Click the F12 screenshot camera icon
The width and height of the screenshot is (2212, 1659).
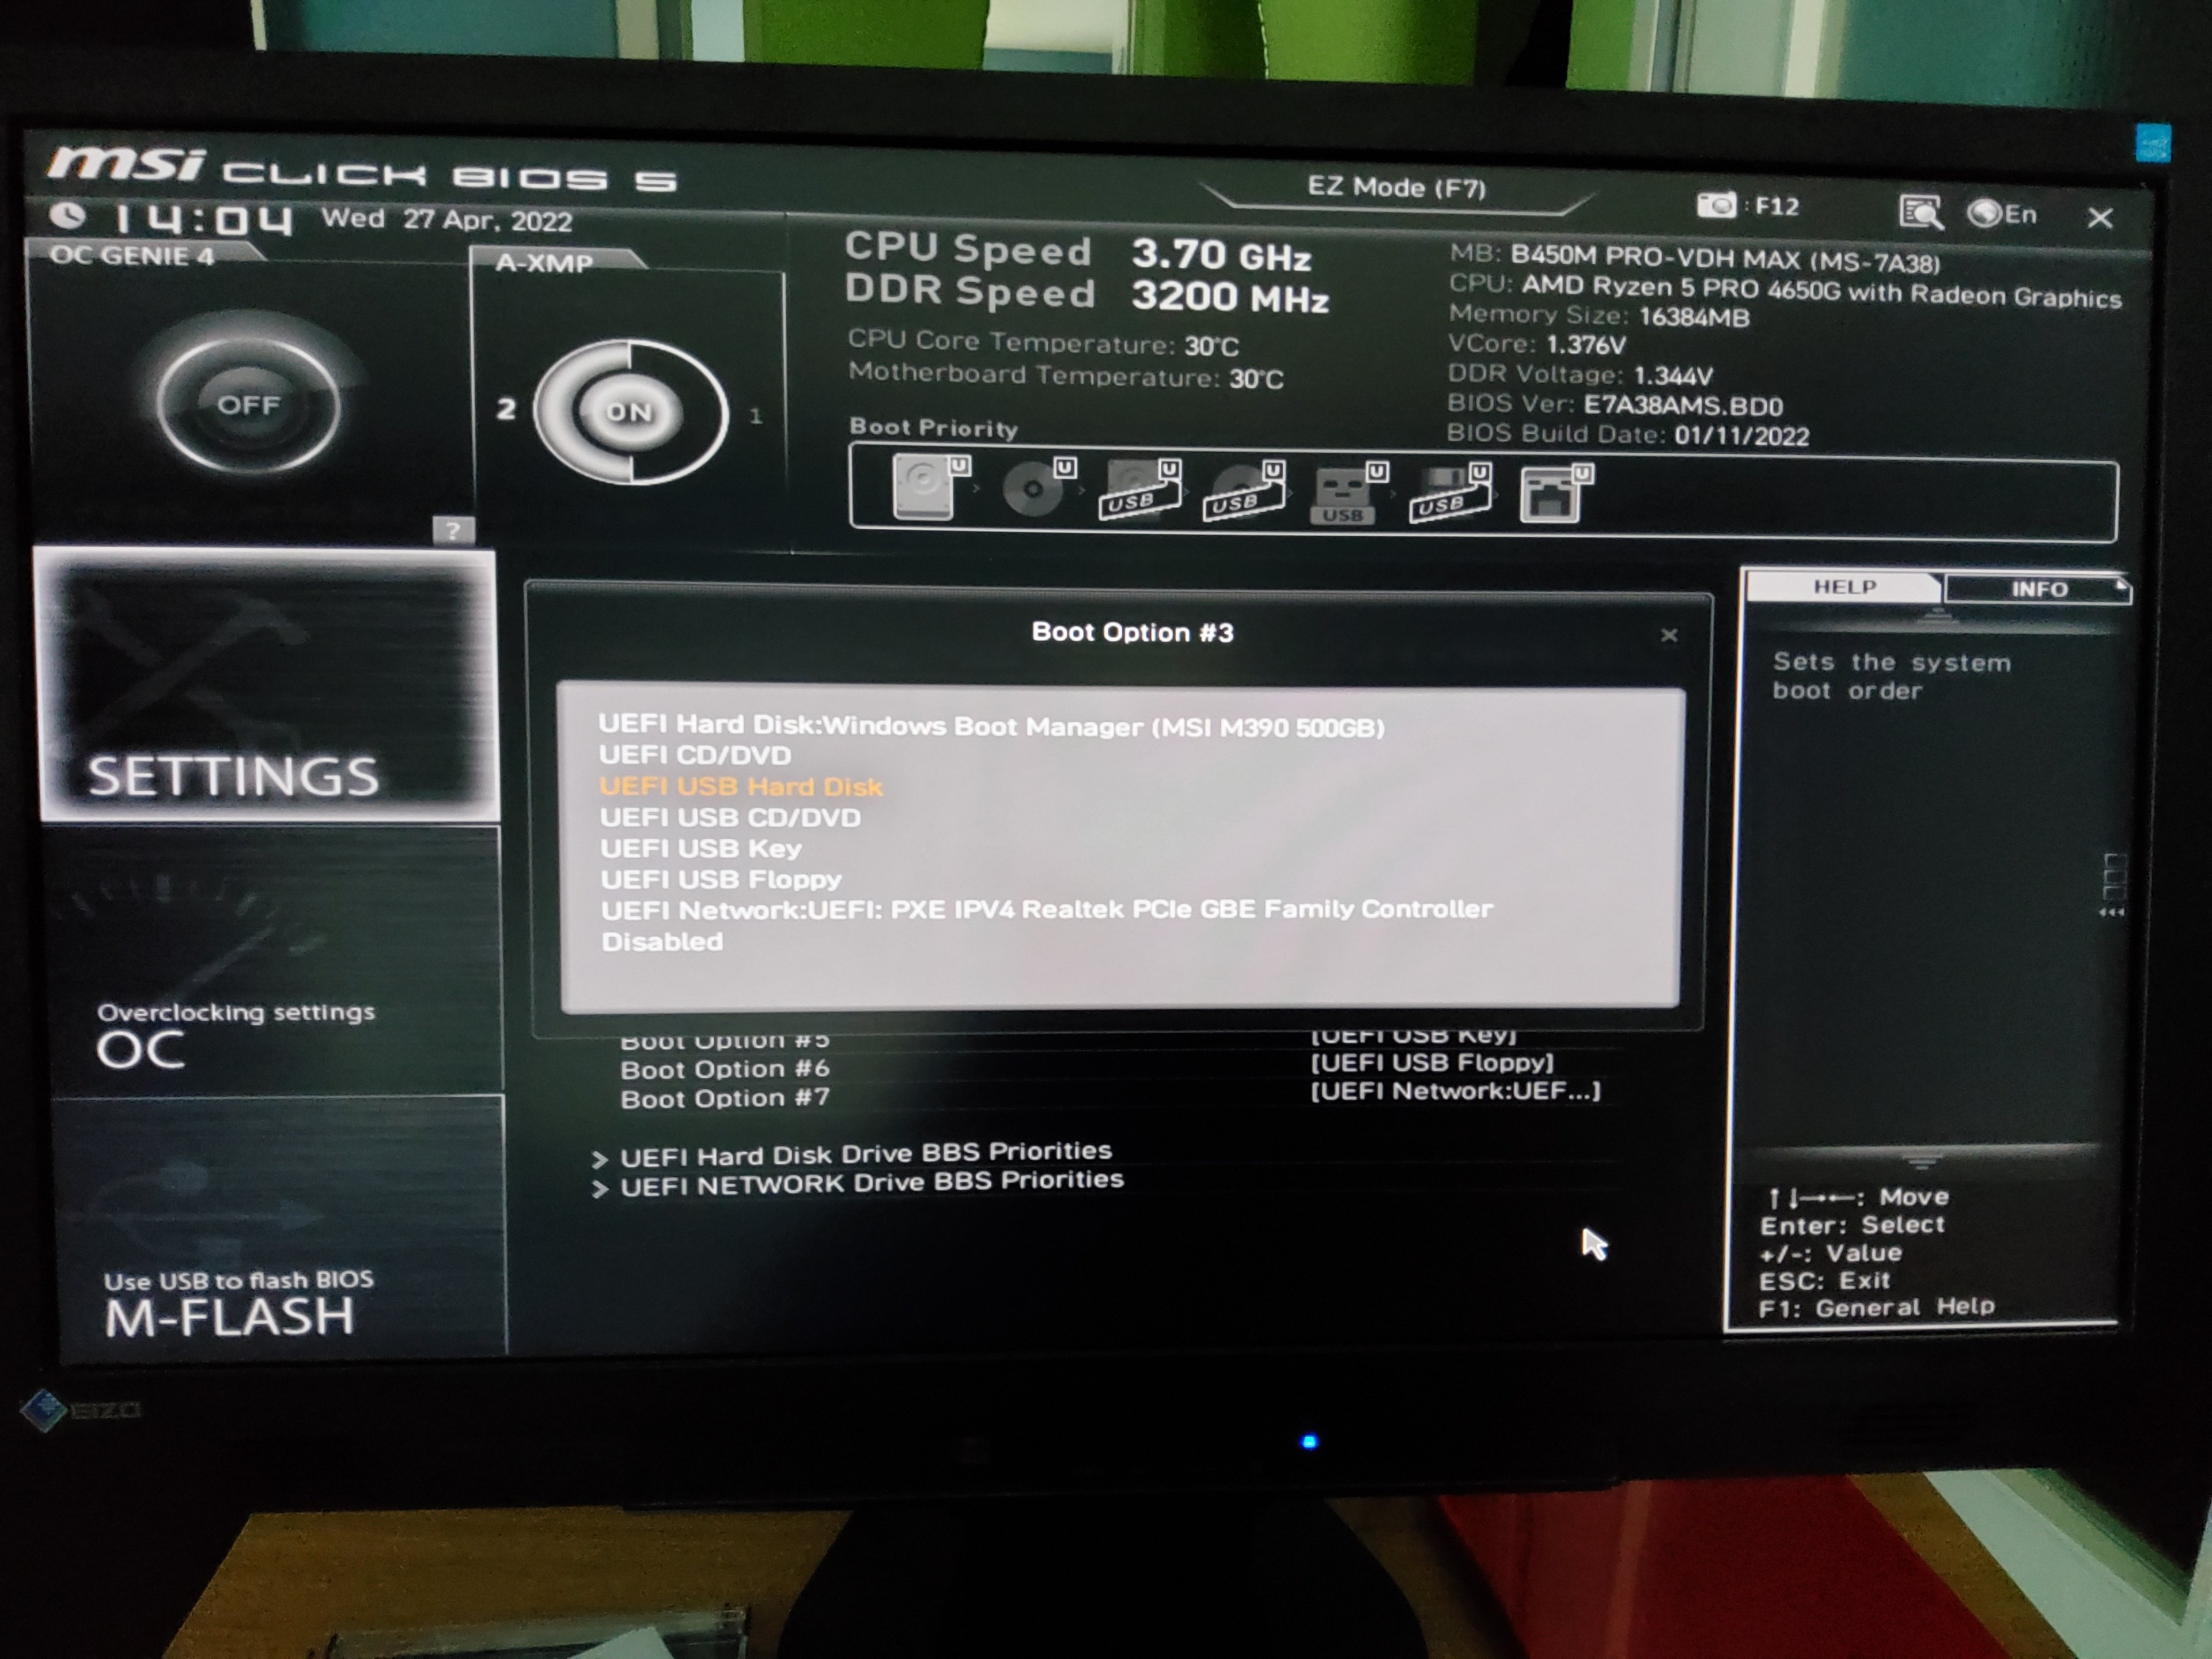1717,206
